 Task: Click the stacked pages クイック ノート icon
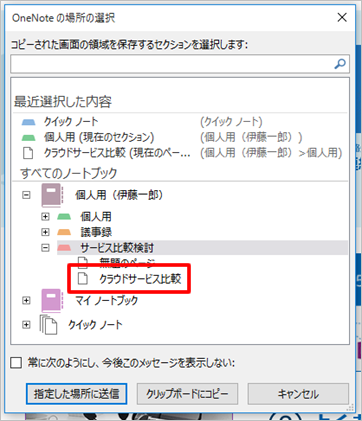48,325
